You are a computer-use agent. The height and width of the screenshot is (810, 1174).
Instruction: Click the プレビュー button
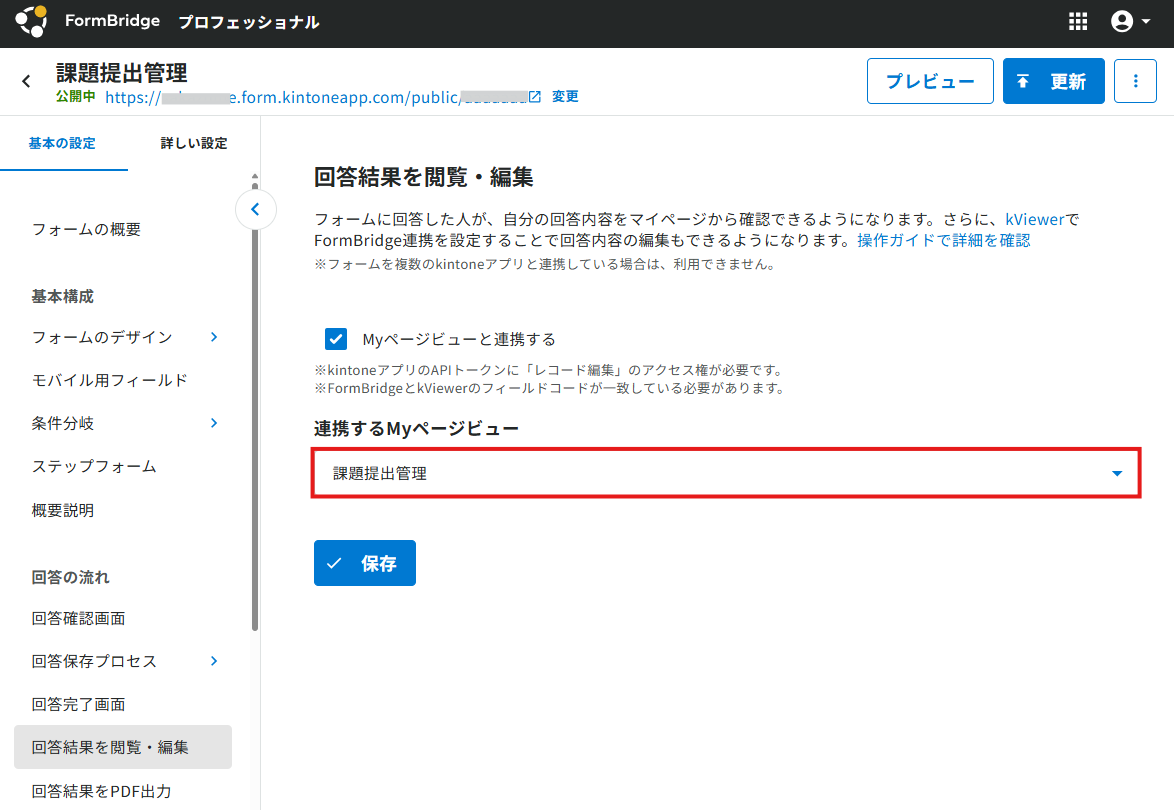pyautogui.click(x=930, y=81)
